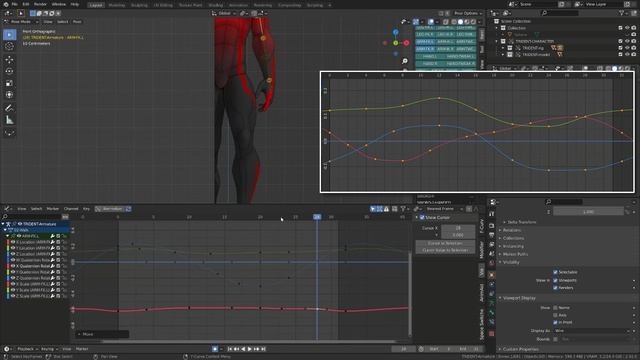Open the Pose Mode dropdown
Viewport: 640px width, 360px height.
(21, 22)
